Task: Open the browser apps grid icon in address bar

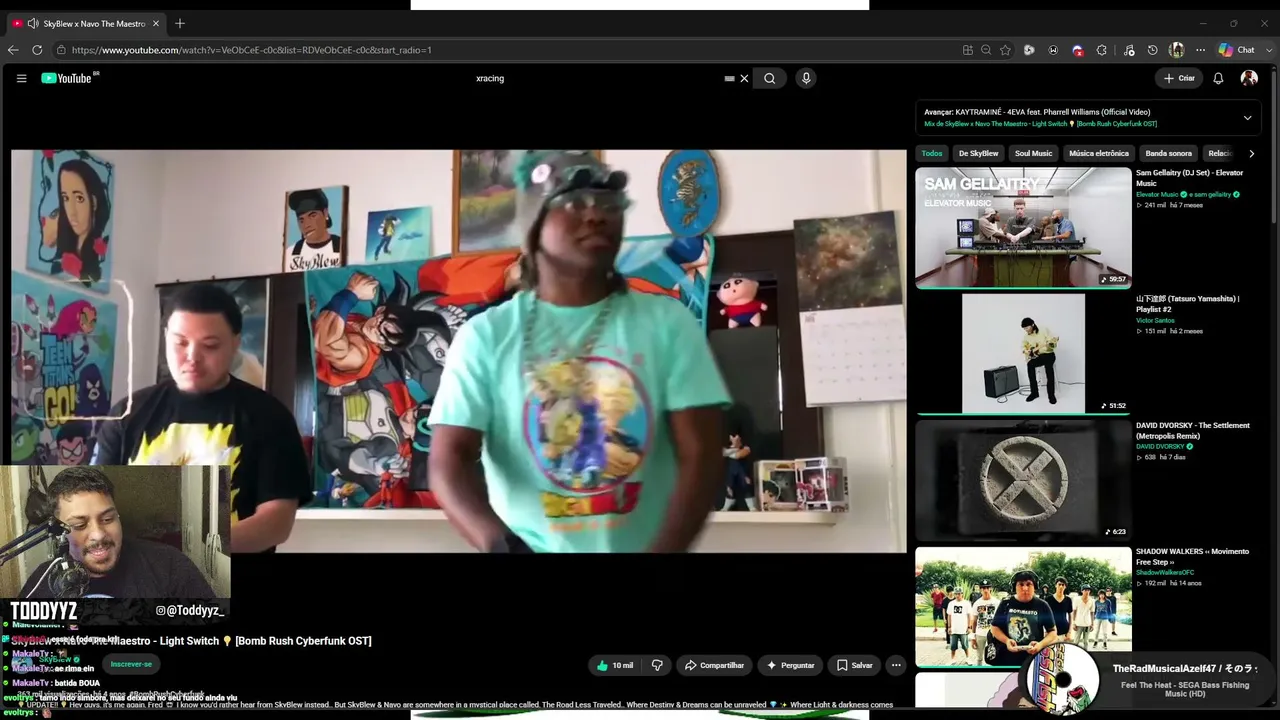Action: 967,50
